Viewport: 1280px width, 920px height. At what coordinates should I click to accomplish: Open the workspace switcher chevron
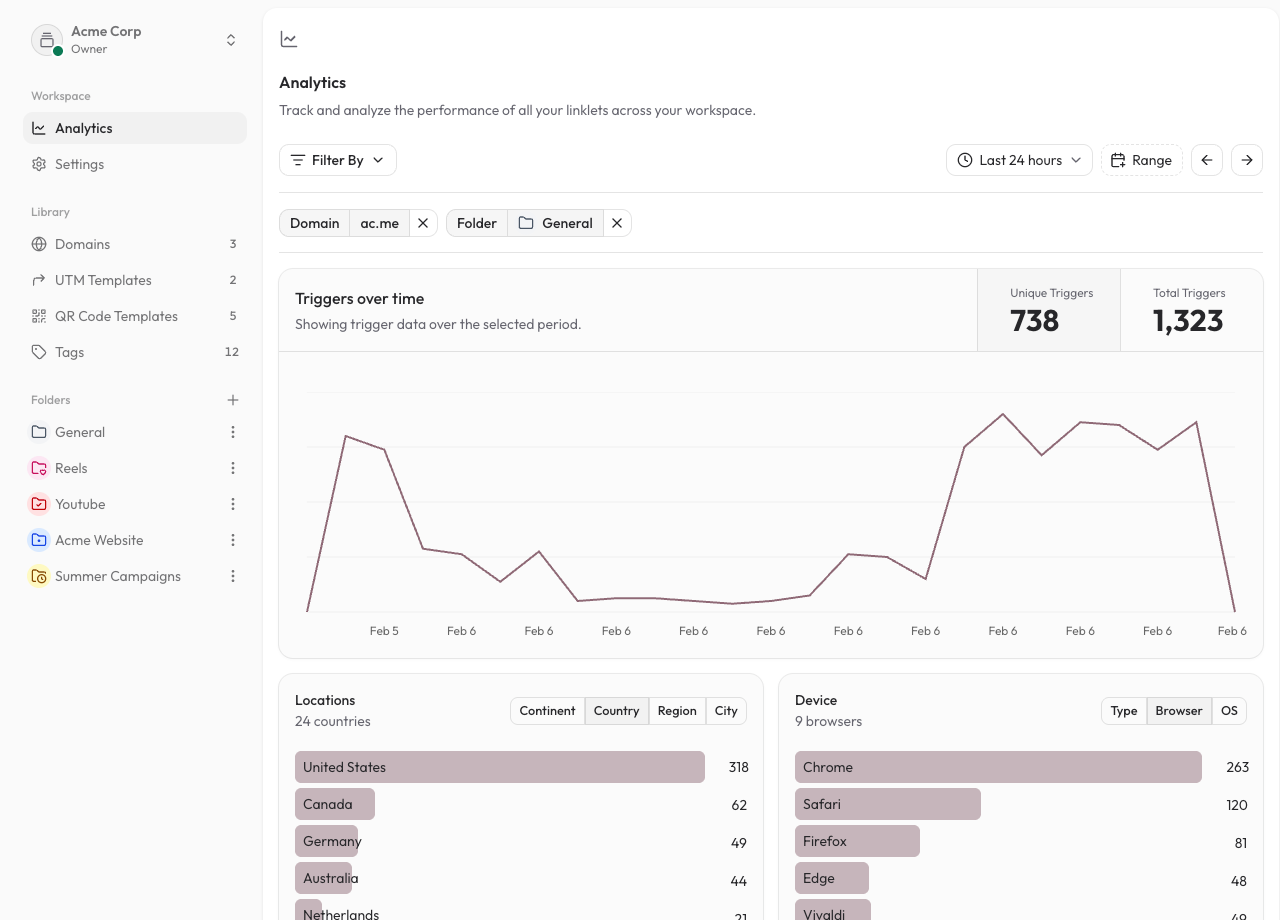231,39
